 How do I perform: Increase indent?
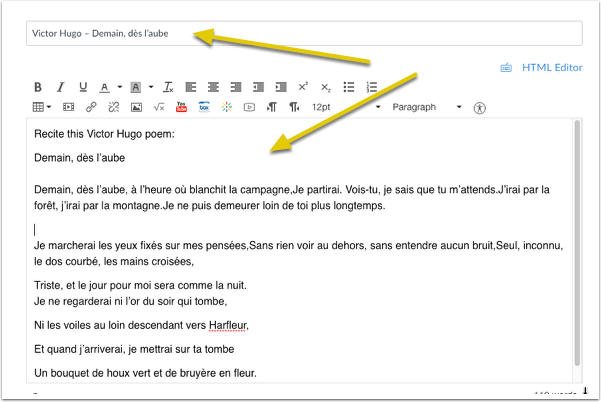pos(281,87)
